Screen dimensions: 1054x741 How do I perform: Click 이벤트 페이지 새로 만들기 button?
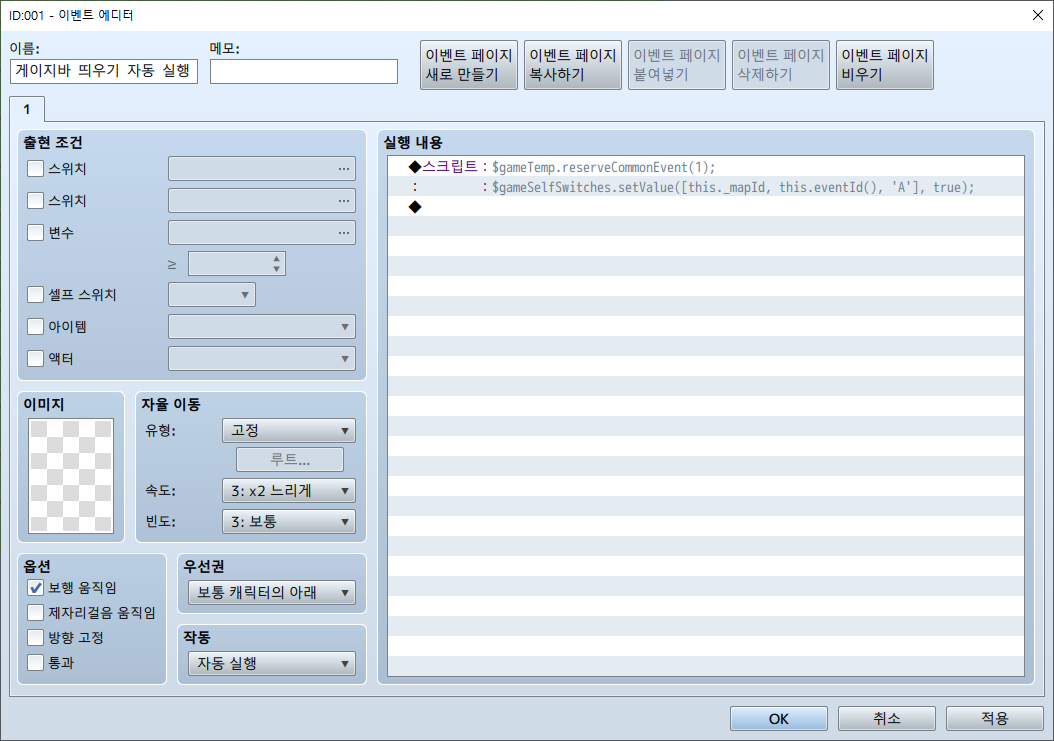469,65
